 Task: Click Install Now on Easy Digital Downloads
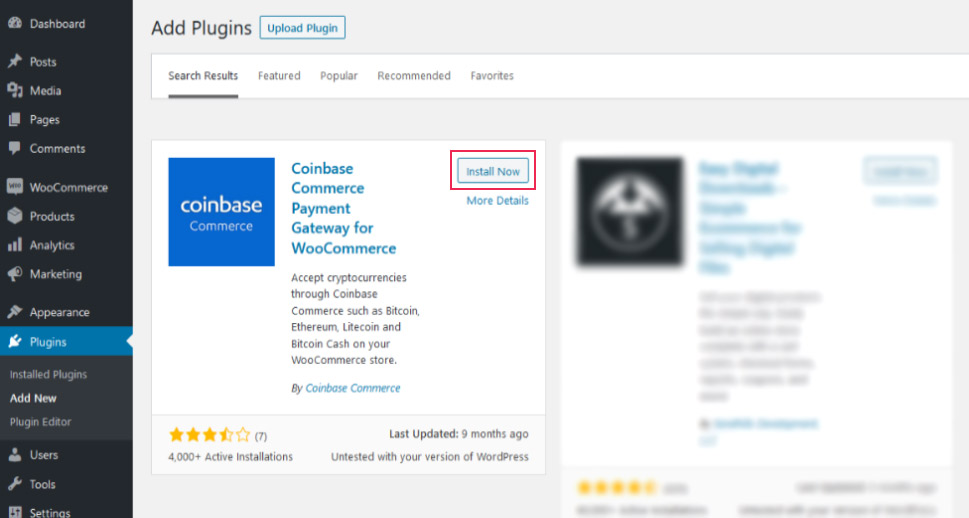pos(900,171)
